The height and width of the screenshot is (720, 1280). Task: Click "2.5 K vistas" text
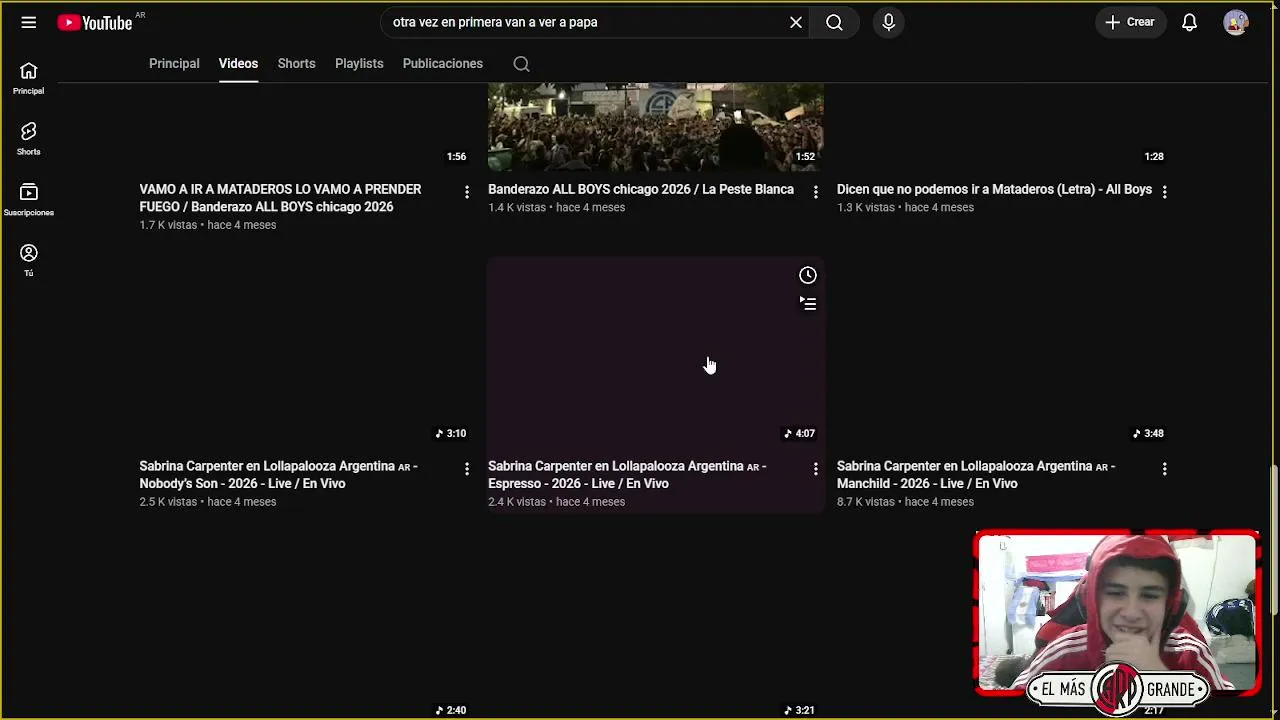tap(168, 502)
